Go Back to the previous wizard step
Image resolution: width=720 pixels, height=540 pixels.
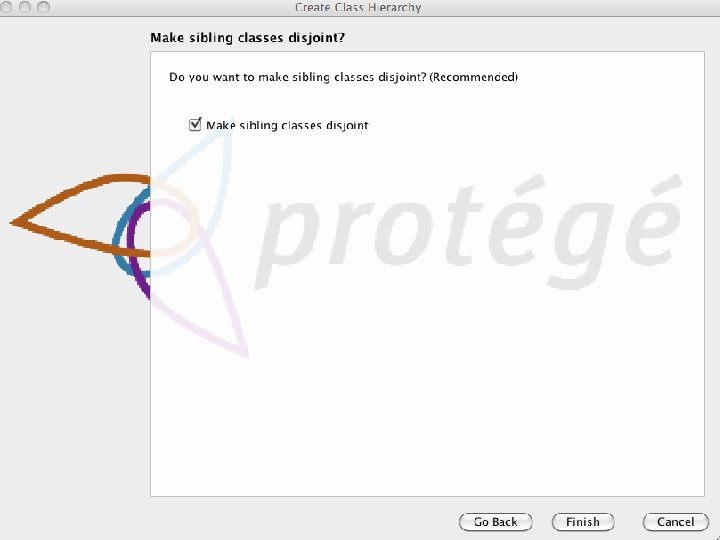495,522
